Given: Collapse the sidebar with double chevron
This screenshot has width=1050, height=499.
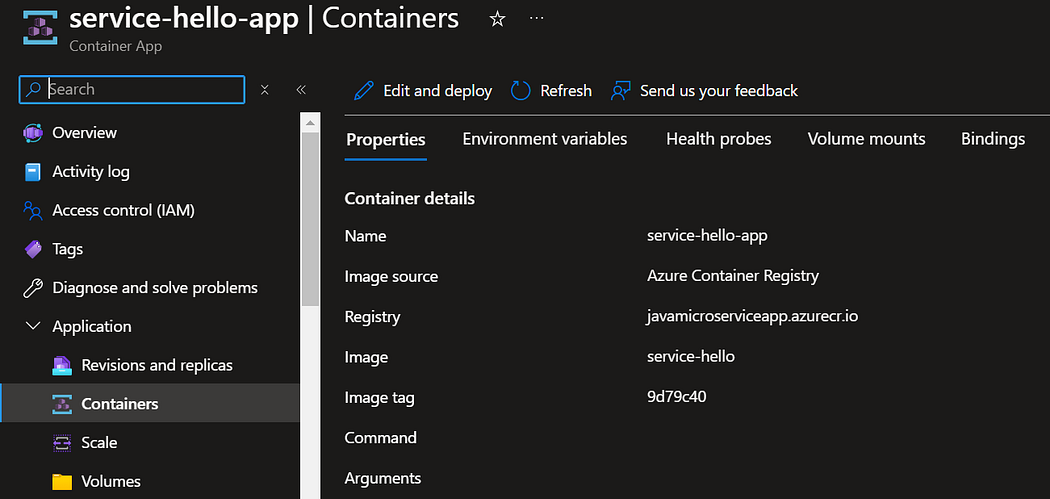Looking at the screenshot, I should (301, 90).
